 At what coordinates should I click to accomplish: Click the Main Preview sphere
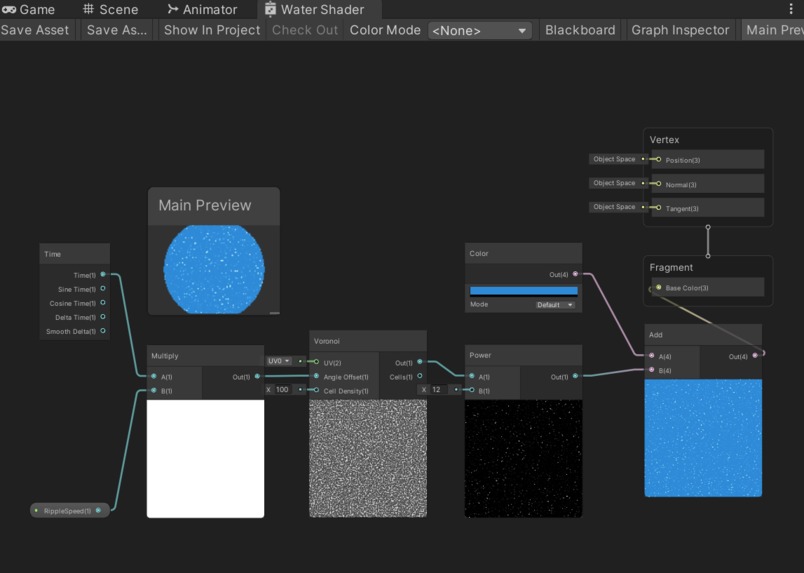click(x=214, y=269)
